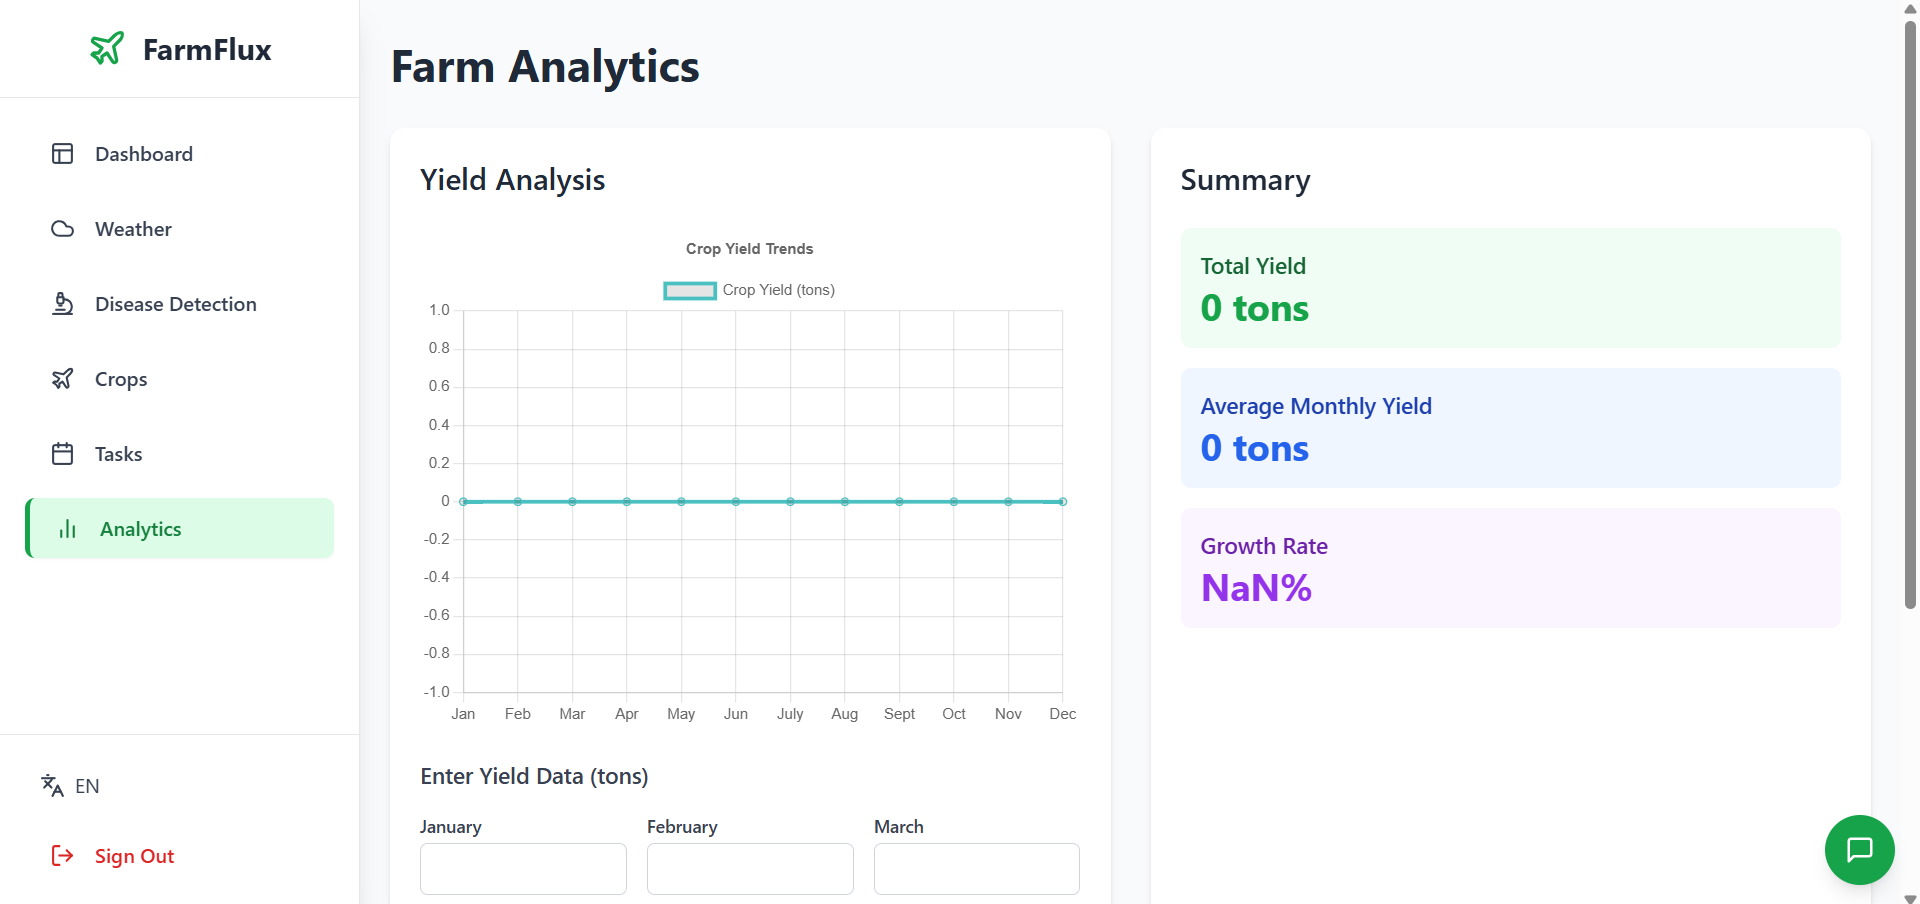
Task: Focus the February yield input field
Action: point(750,869)
